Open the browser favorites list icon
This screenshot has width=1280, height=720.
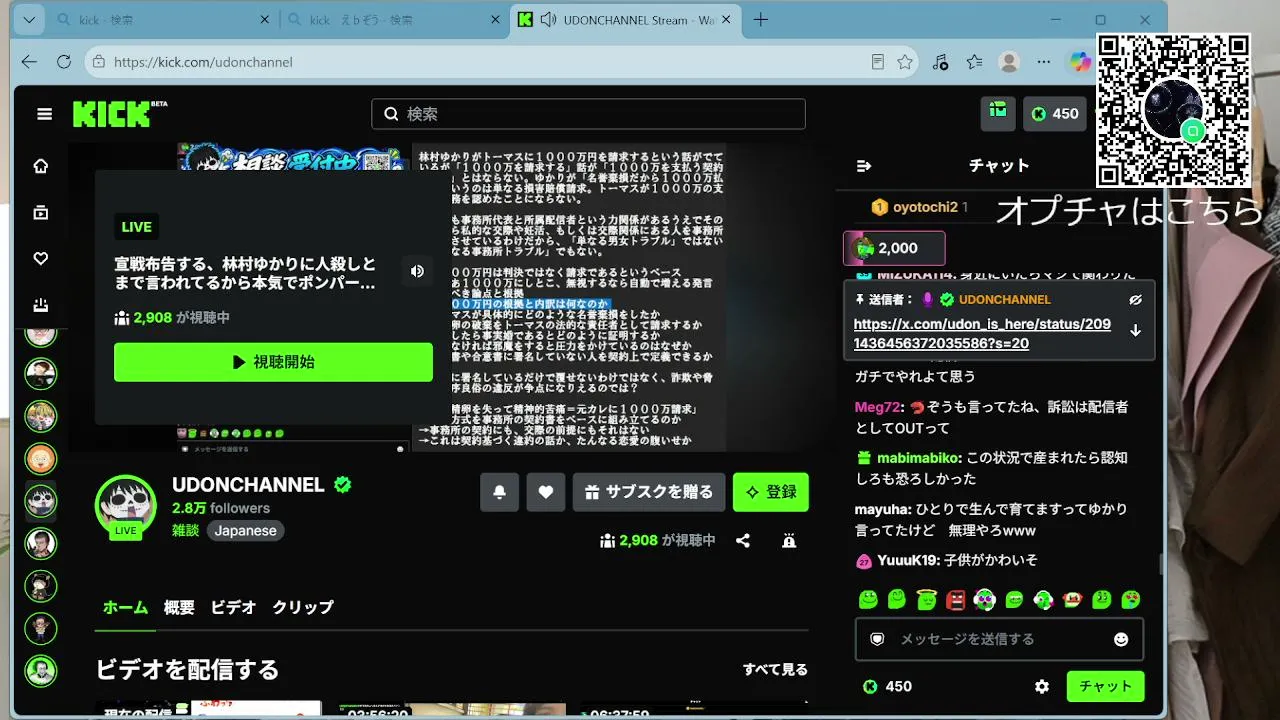[975, 62]
